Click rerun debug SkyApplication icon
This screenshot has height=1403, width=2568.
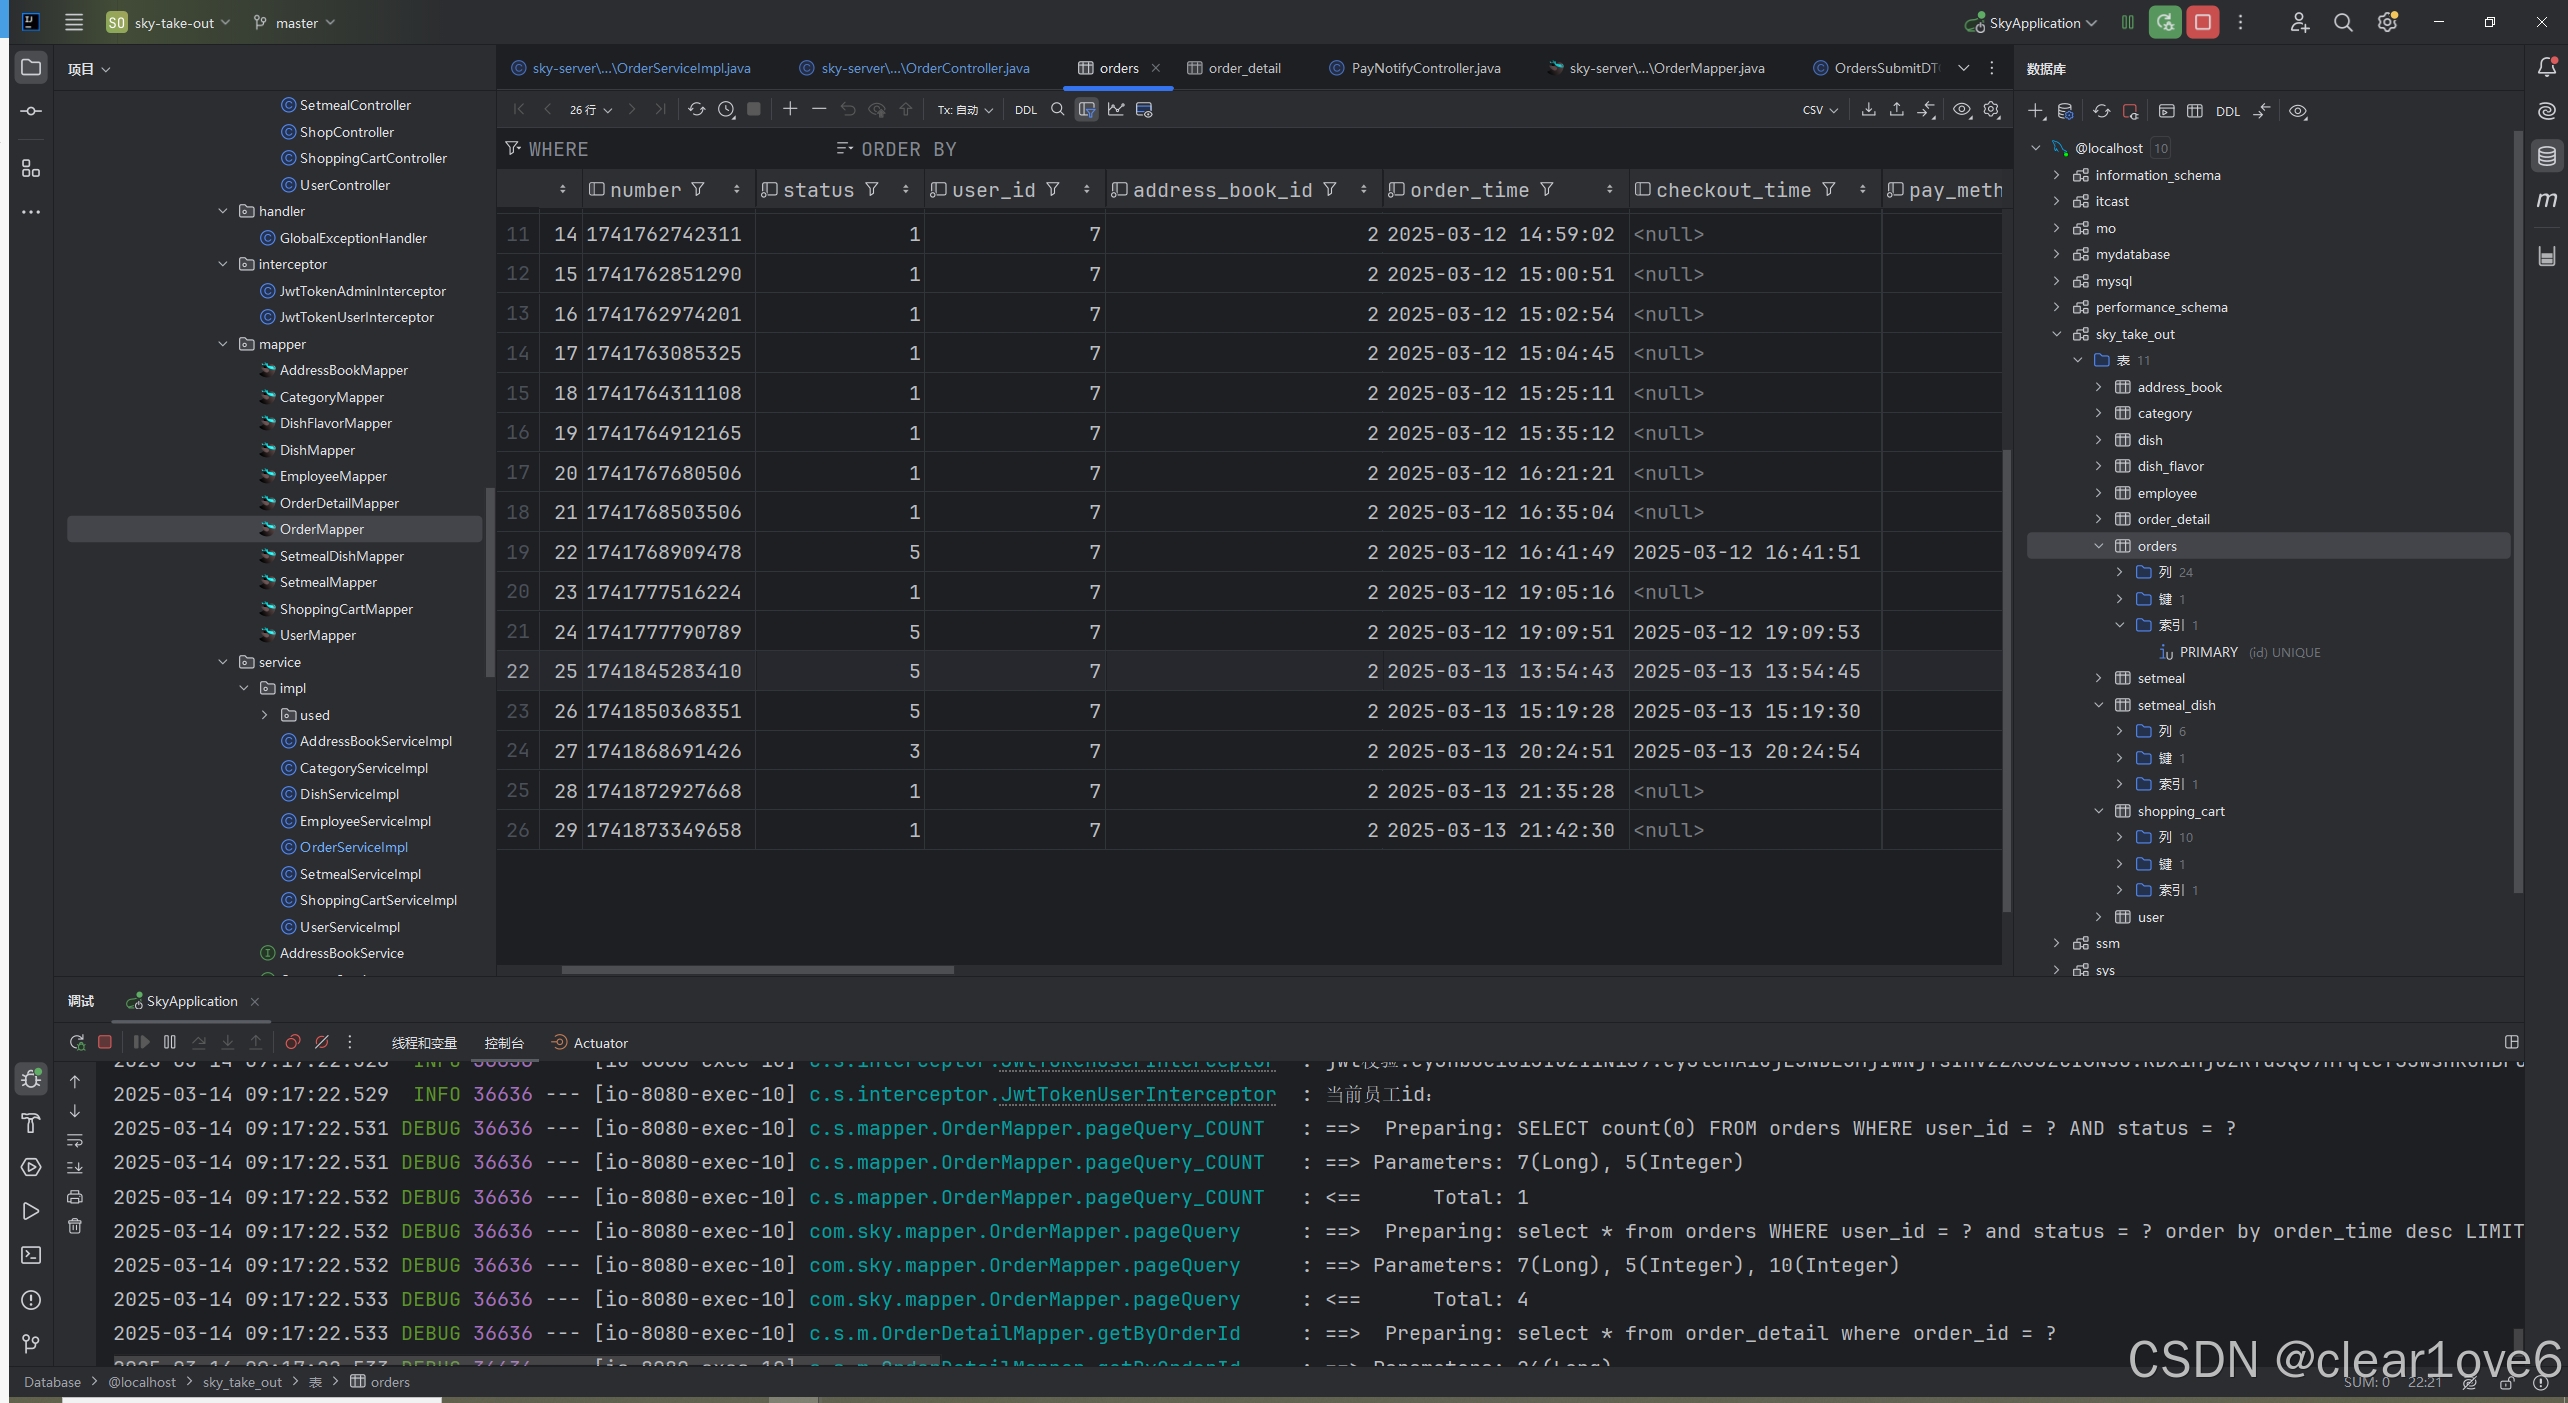coord(77,1042)
